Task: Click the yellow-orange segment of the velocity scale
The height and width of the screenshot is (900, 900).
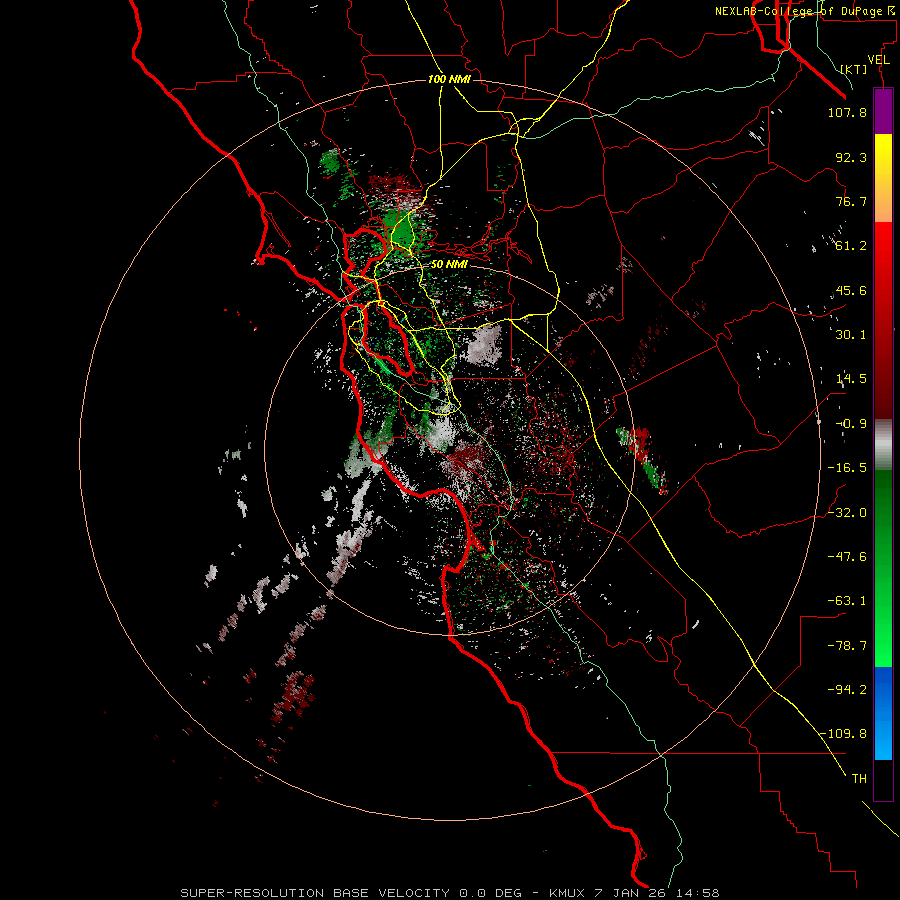Action: click(x=883, y=178)
